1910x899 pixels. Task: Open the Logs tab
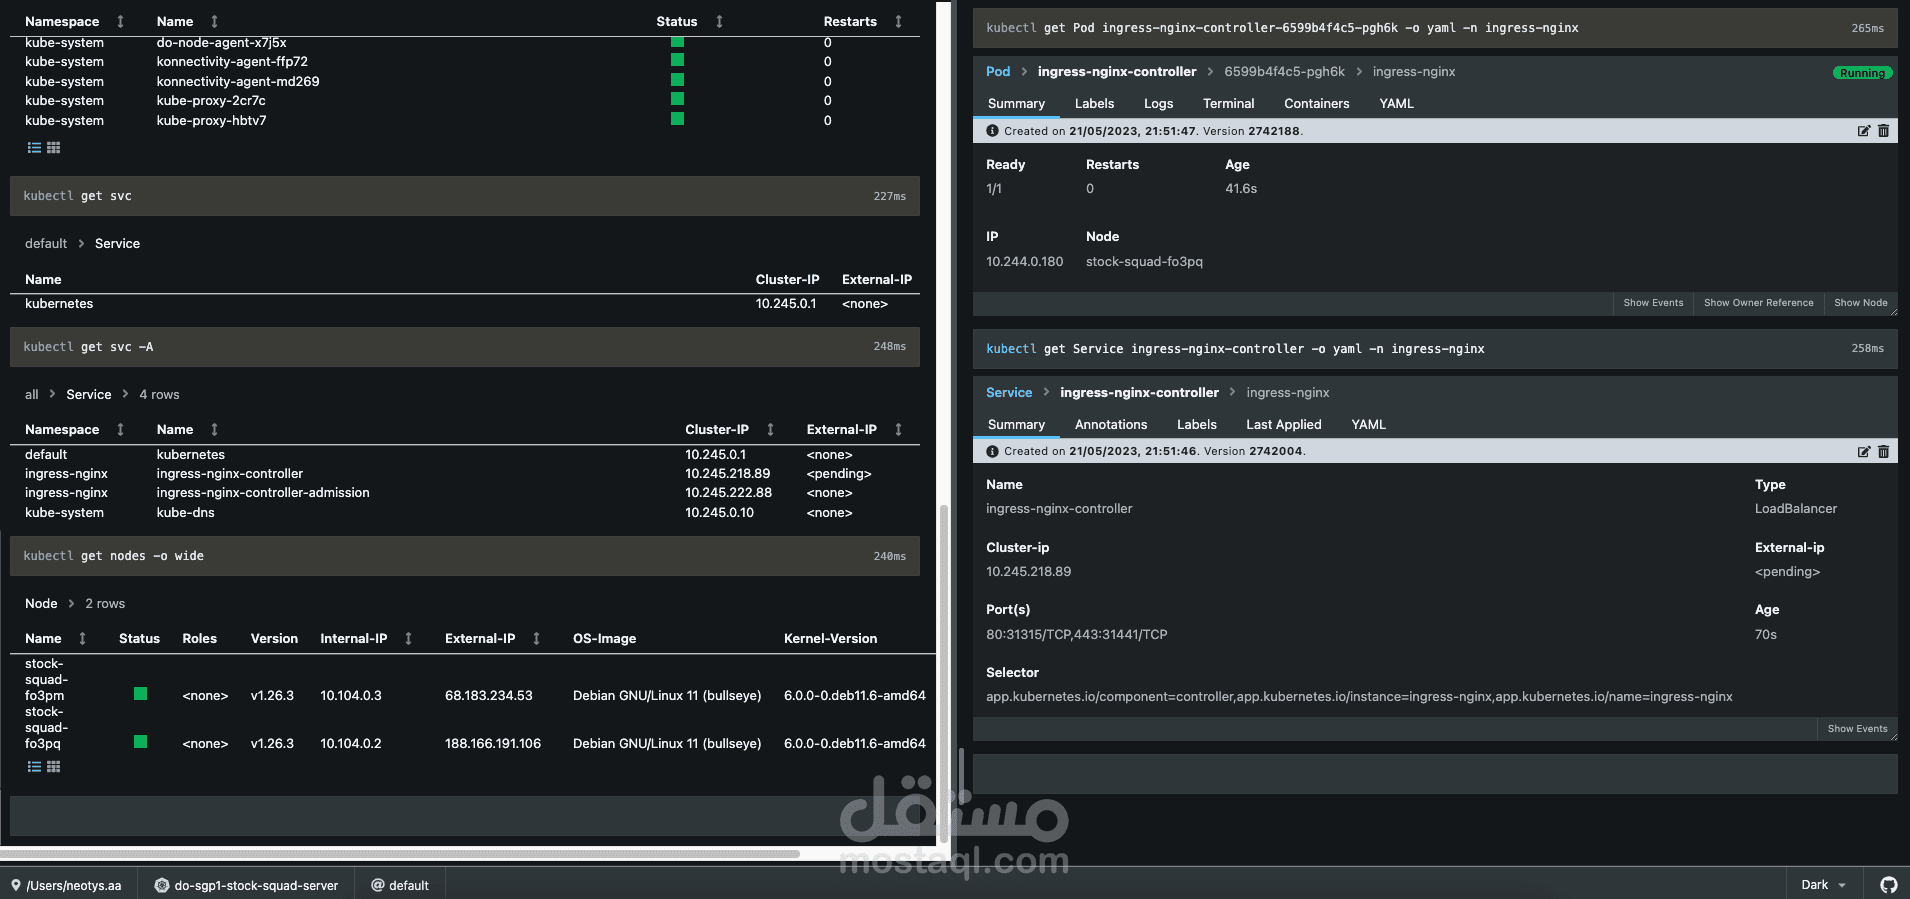click(1158, 103)
